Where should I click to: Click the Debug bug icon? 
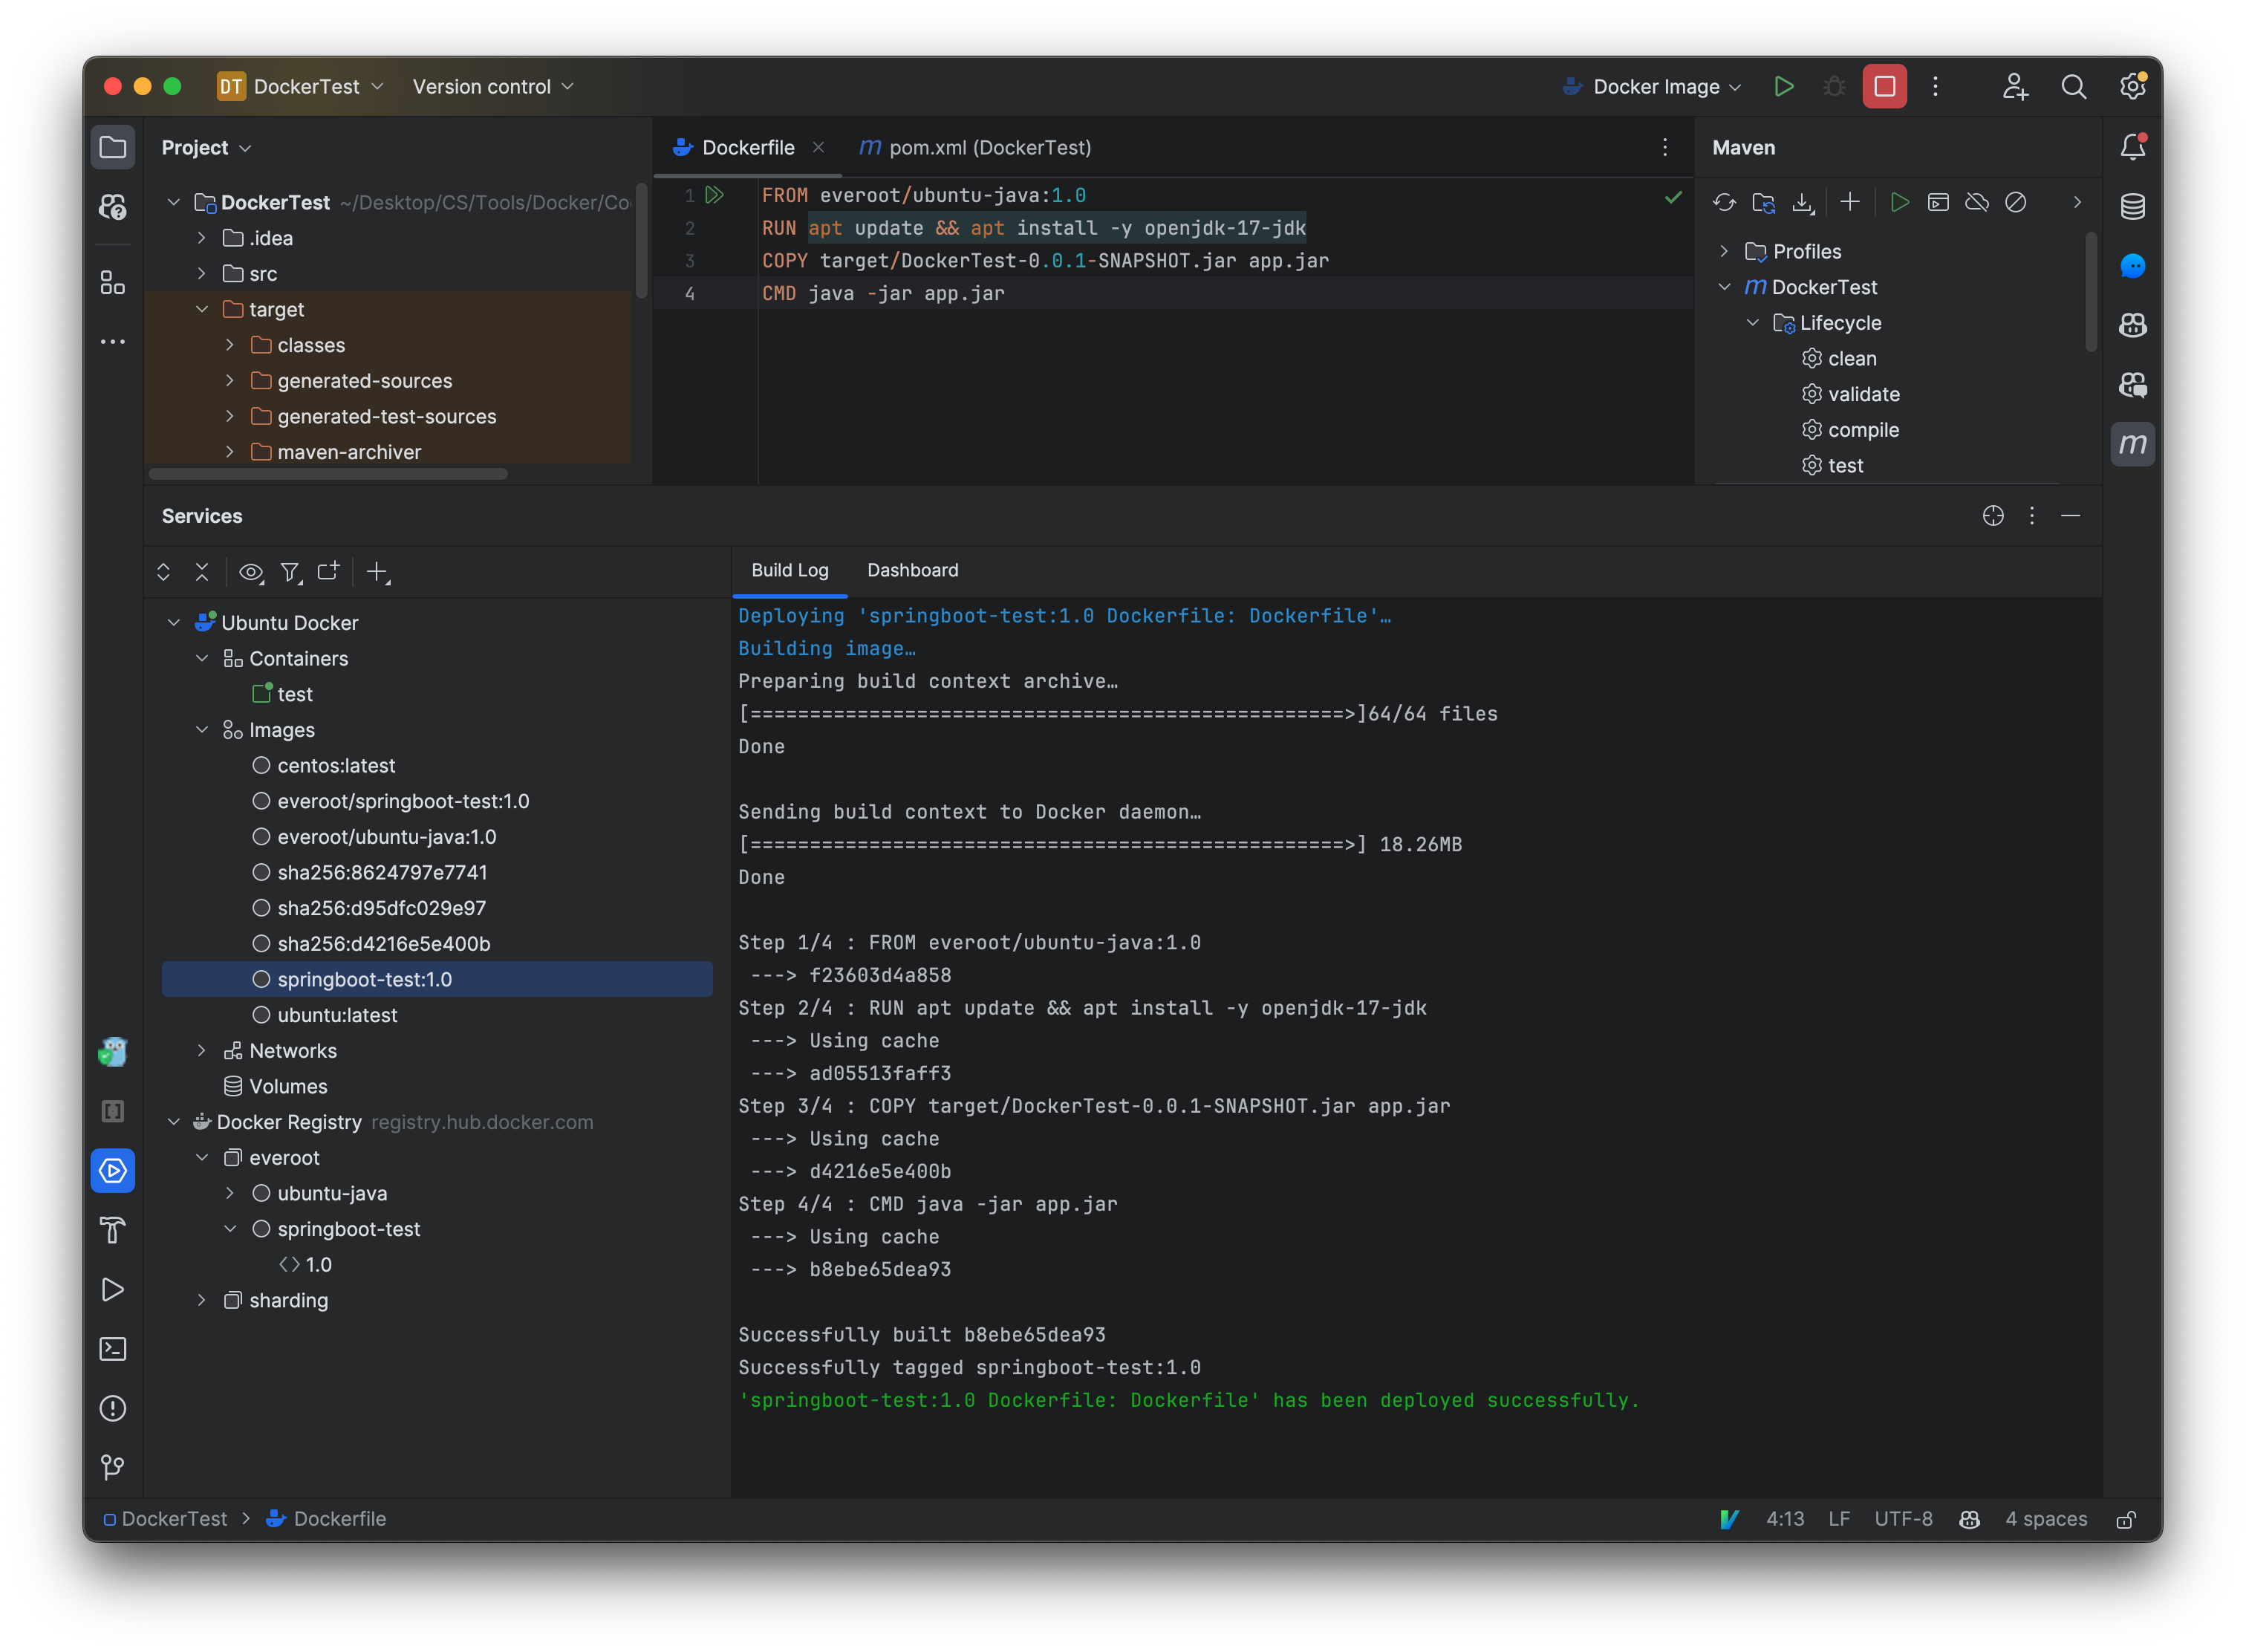(1833, 87)
